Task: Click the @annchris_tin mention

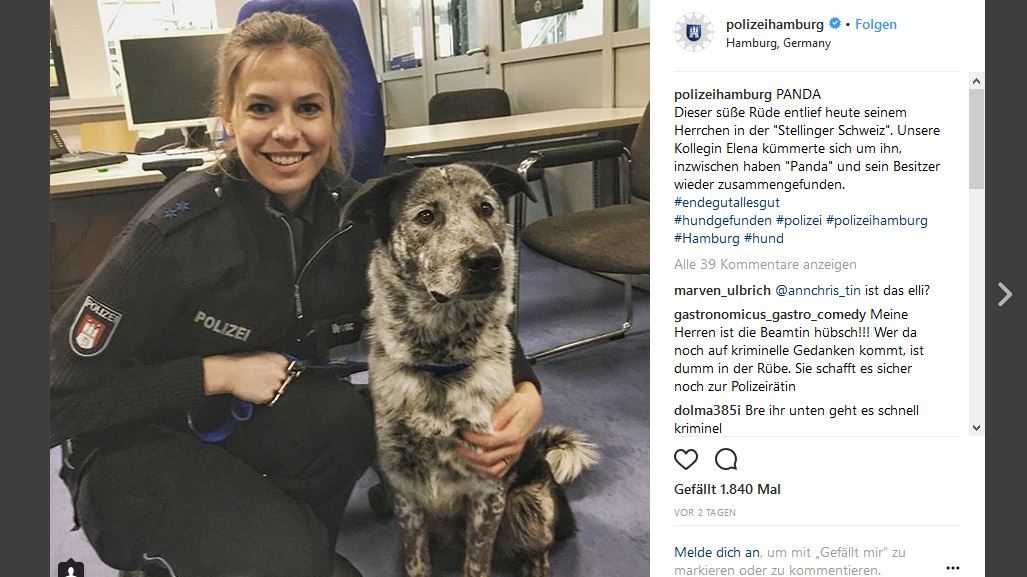Action: point(817,290)
